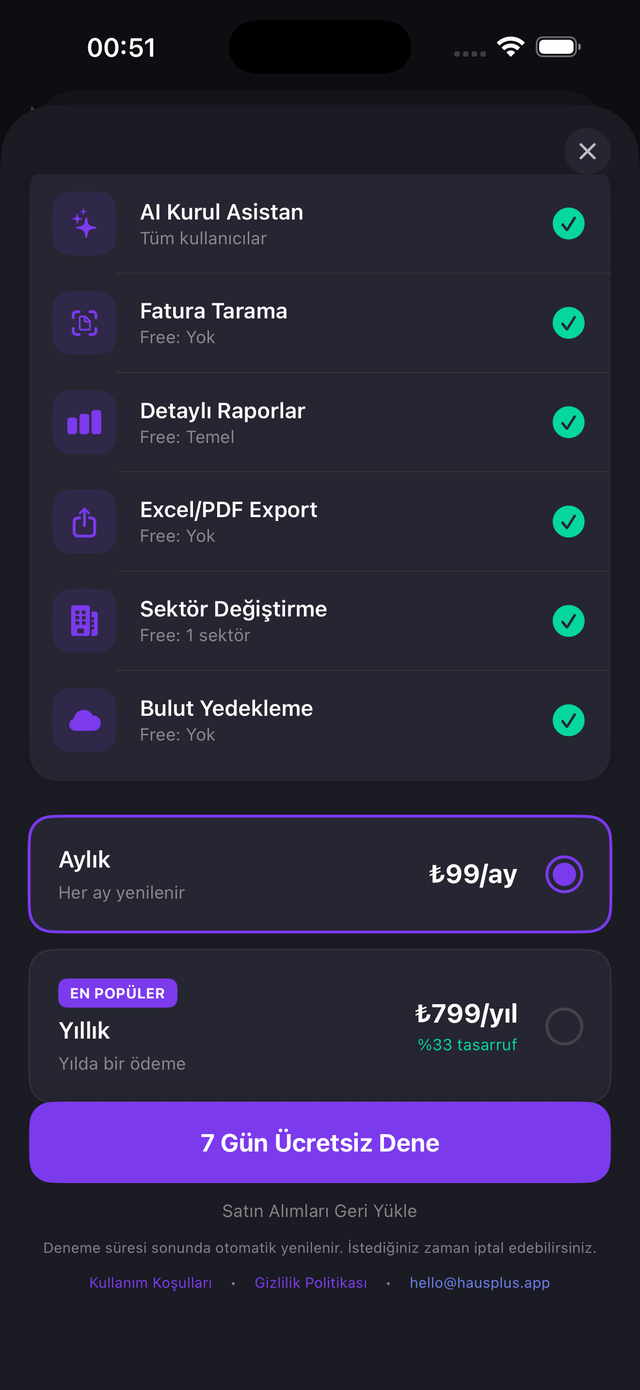Tap the ₺799/yıl price label
This screenshot has height=1390, width=640.
(x=466, y=1014)
